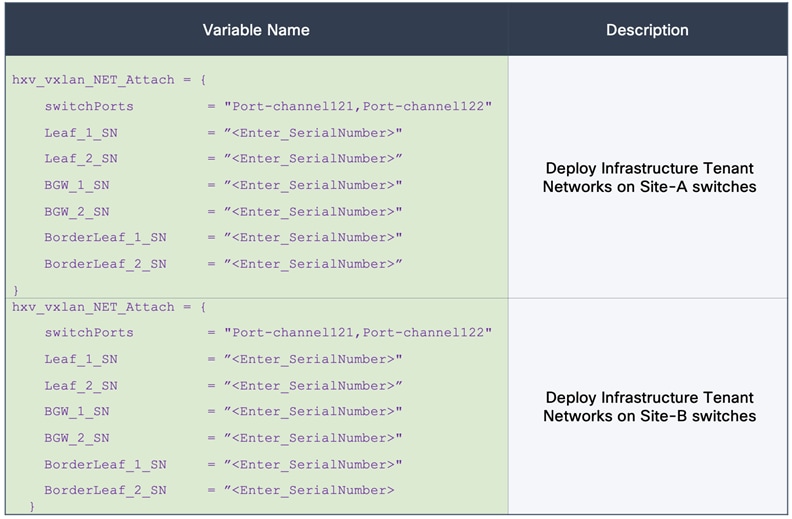Click "Deploy Infrastructure Tenant Networks on Site-A switches" text

[649, 177]
